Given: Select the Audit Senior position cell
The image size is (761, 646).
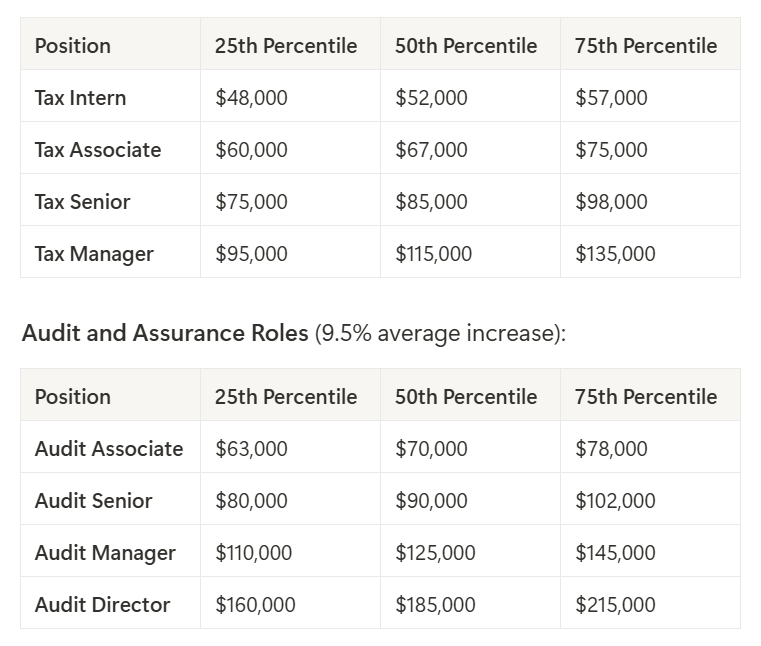Looking at the screenshot, I should click(x=93, y=501).
